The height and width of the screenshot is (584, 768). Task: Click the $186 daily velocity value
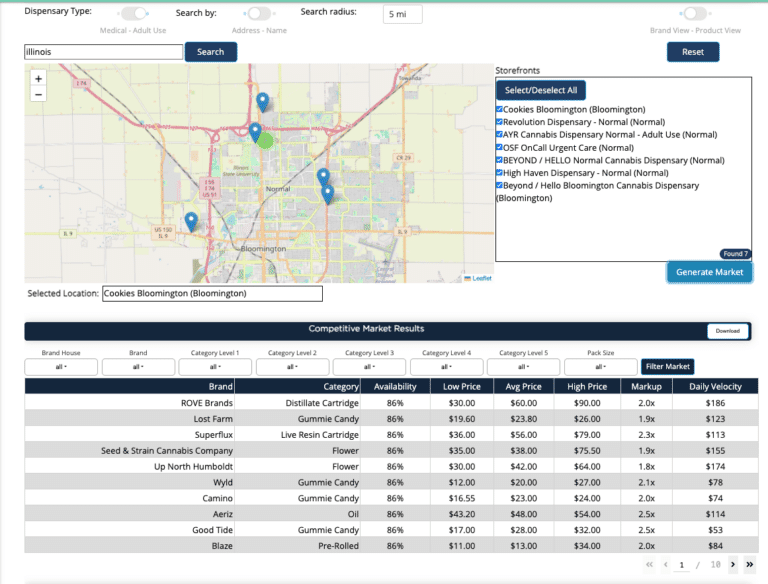tap(715, 403)
